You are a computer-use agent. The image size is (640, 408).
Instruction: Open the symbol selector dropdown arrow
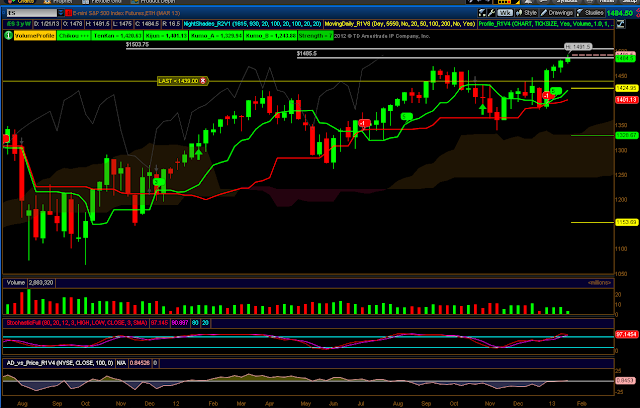coord(61,13)
